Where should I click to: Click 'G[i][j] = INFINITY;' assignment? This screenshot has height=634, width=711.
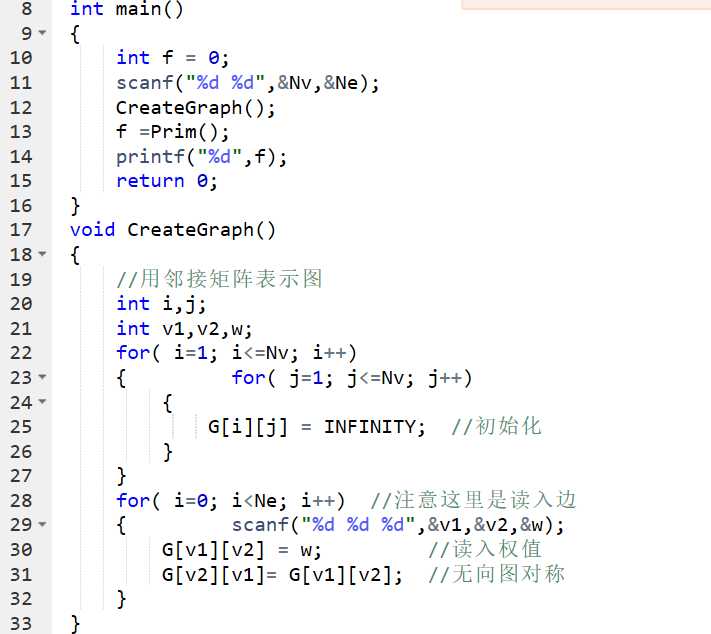[x=317, y=427]
